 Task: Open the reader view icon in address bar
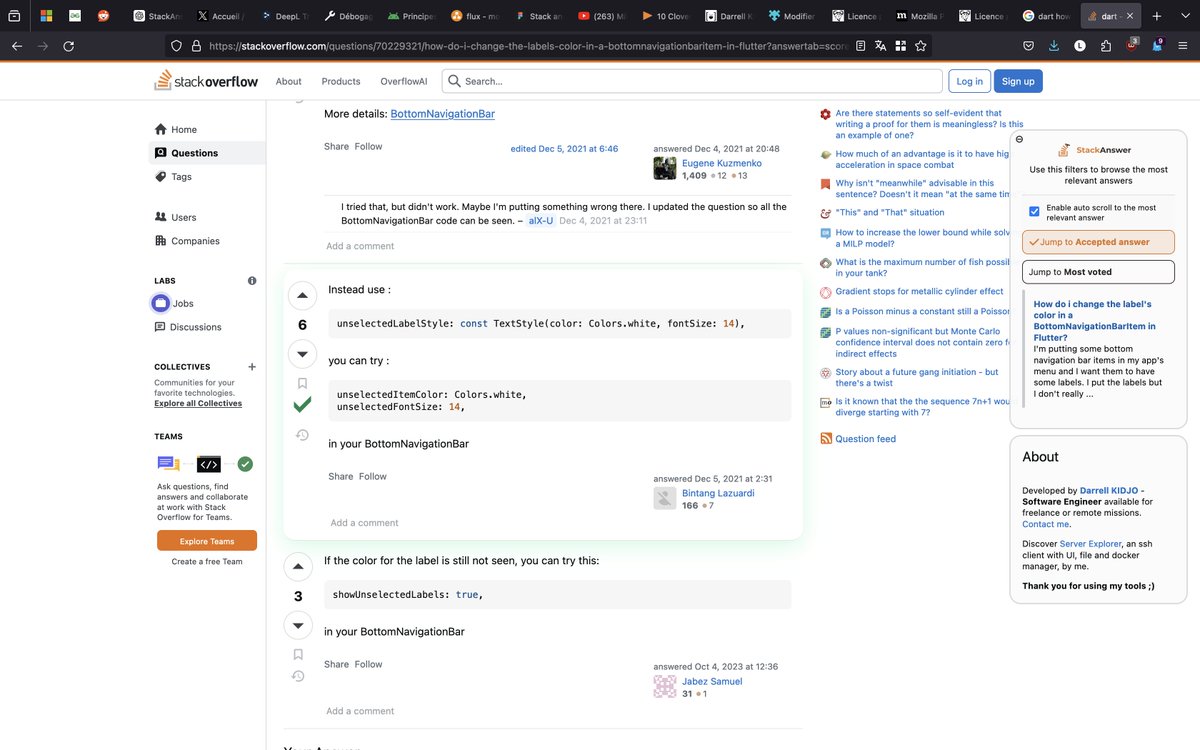[860, 46]
